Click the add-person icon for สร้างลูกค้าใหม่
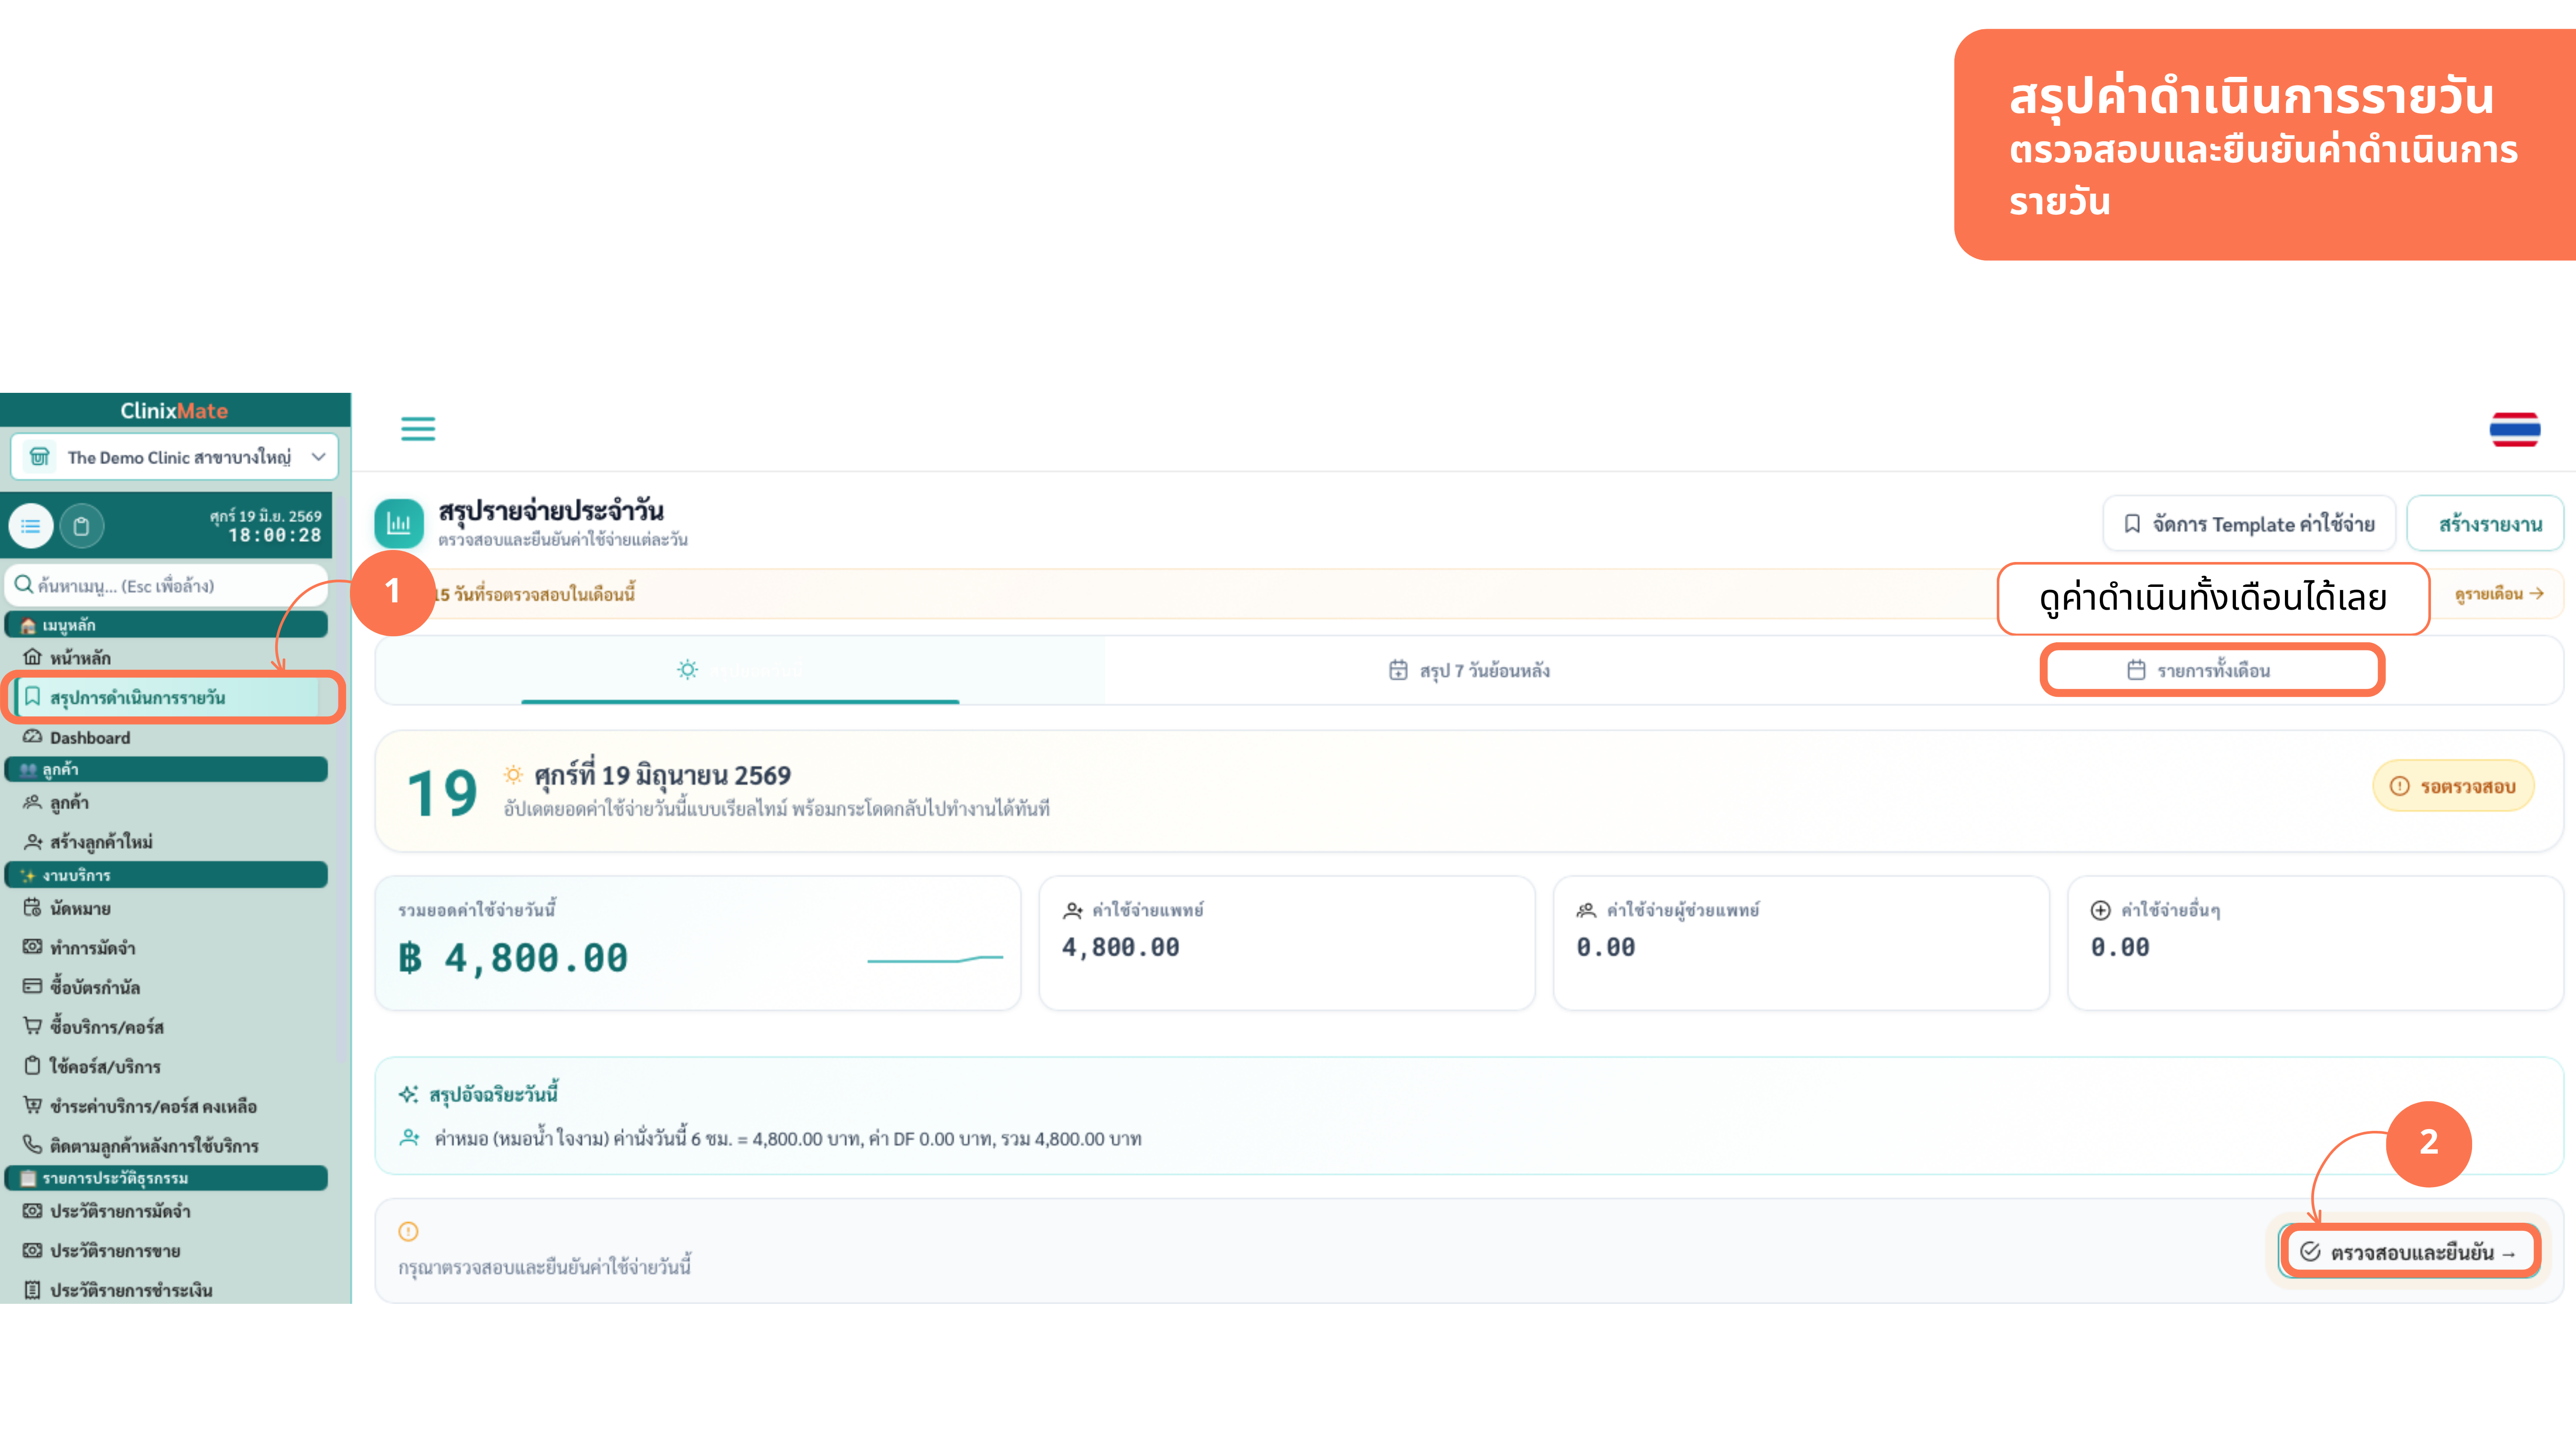Viewport: 2576px width, 1449px height. [x=33, y=842]
